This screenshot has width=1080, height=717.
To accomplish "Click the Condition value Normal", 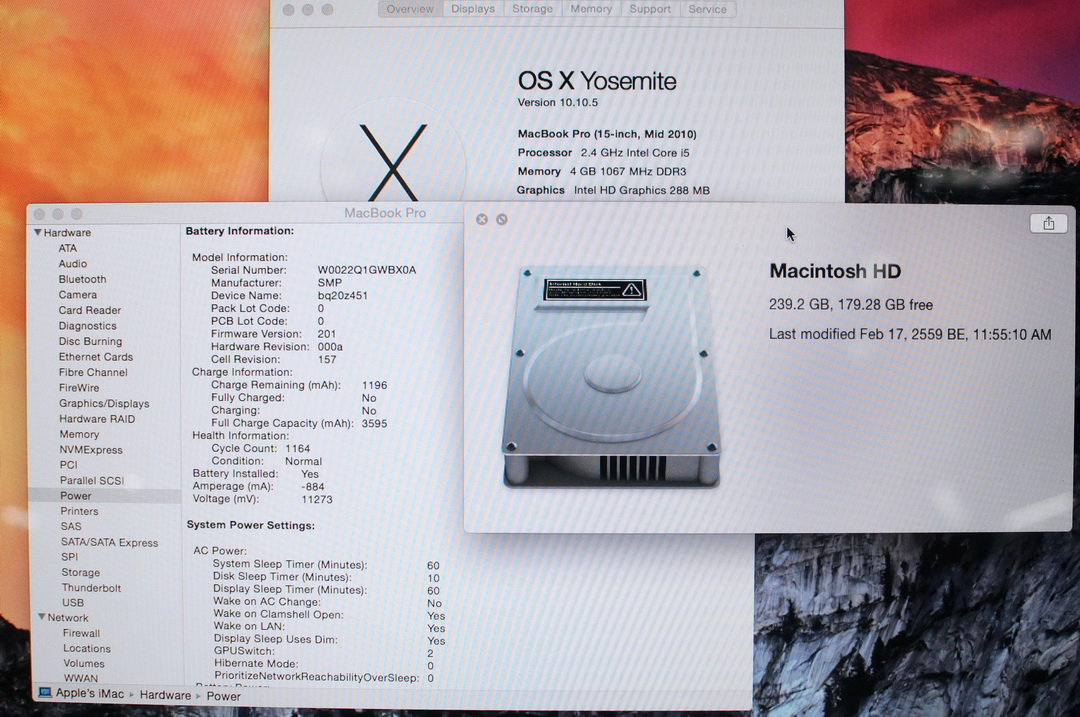I will (303, 461).
